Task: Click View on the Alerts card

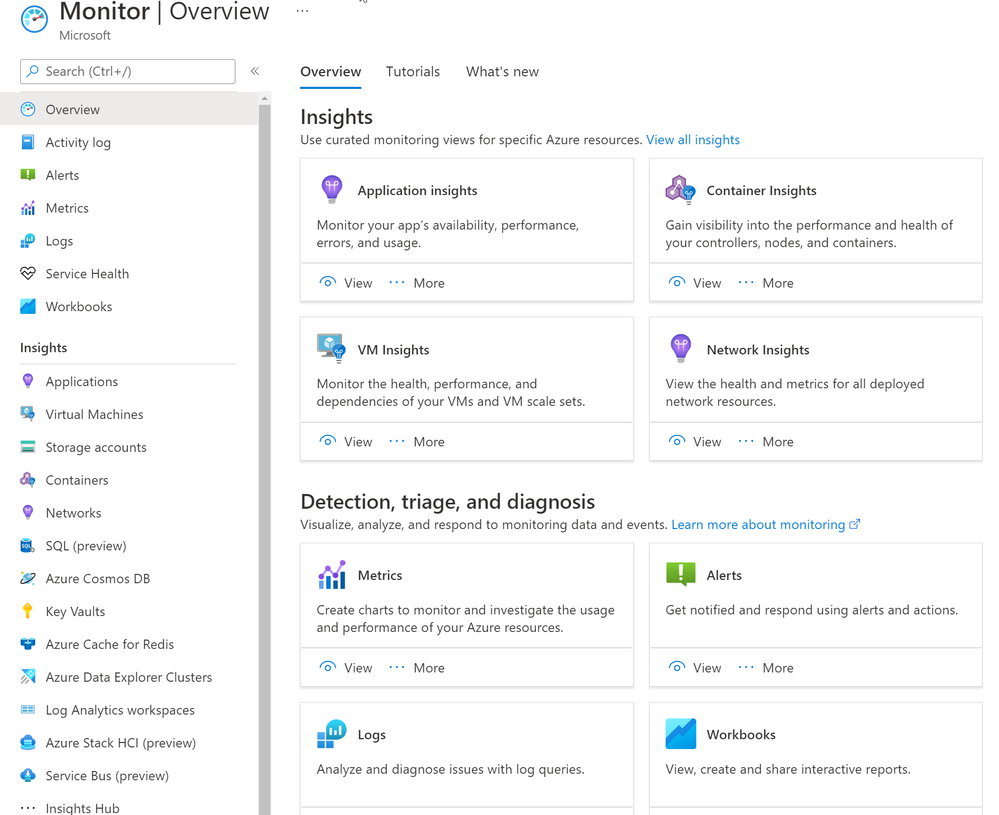Action: tap(694, 668)
